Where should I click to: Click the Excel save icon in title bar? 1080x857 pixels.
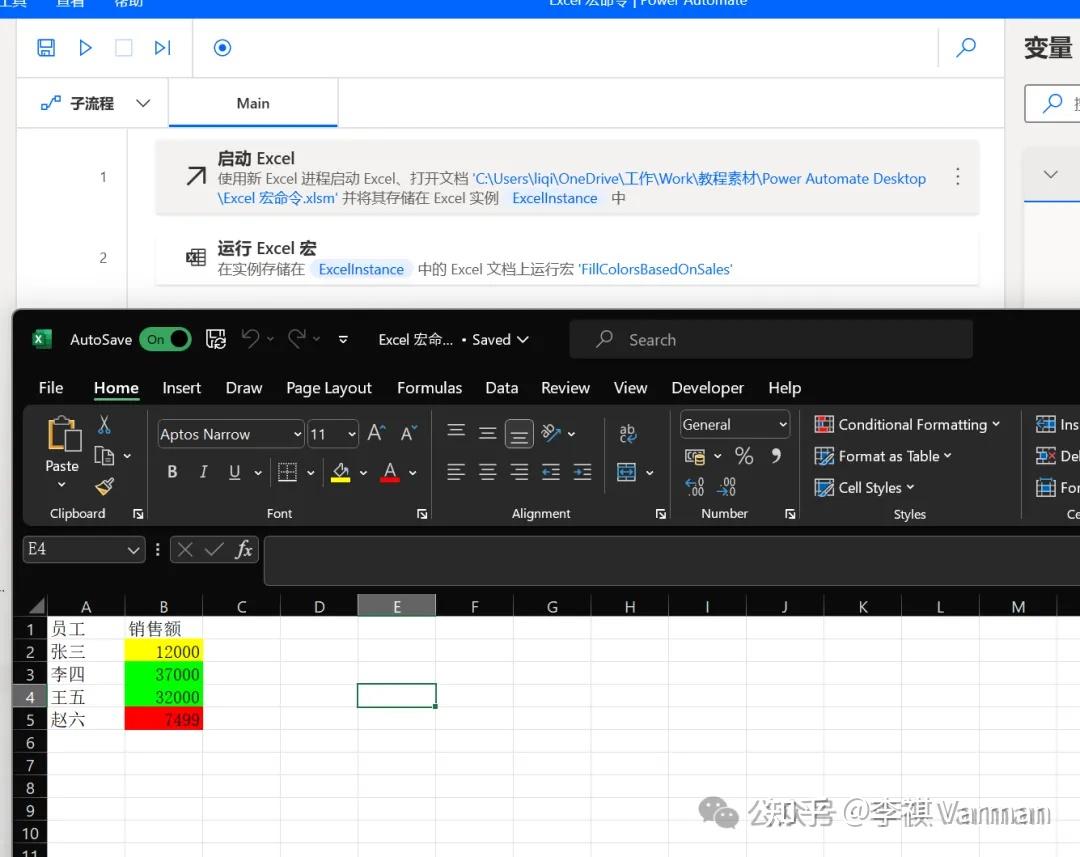[216, 339]
